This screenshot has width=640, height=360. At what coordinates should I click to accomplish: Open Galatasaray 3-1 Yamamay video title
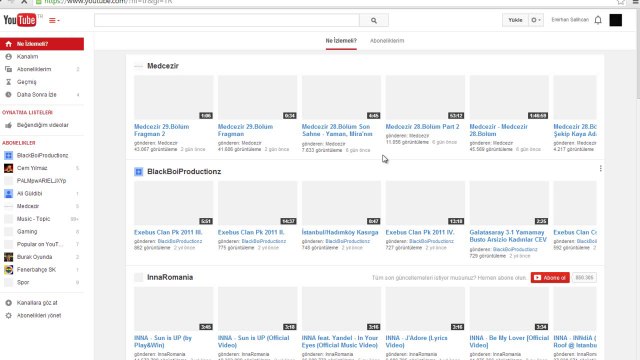(508, 236)
